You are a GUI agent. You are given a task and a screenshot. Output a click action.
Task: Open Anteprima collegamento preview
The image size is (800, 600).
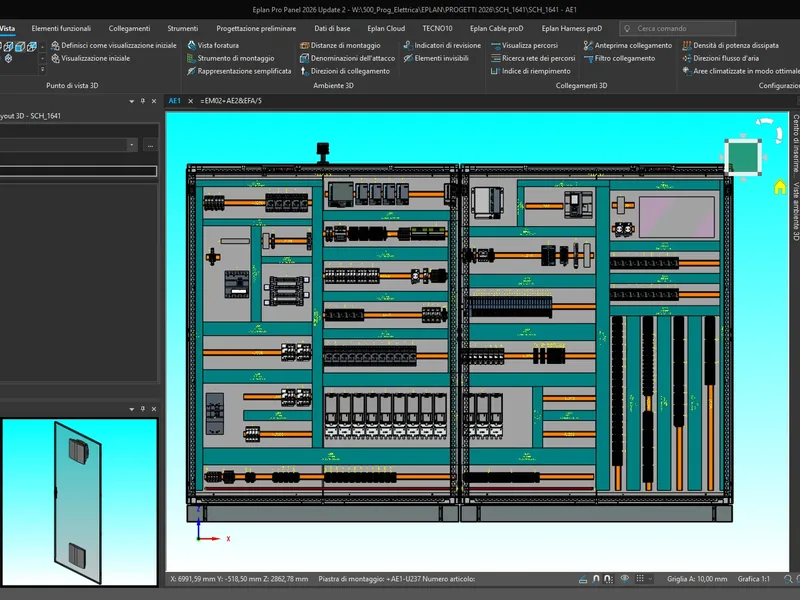click(628, 45)
